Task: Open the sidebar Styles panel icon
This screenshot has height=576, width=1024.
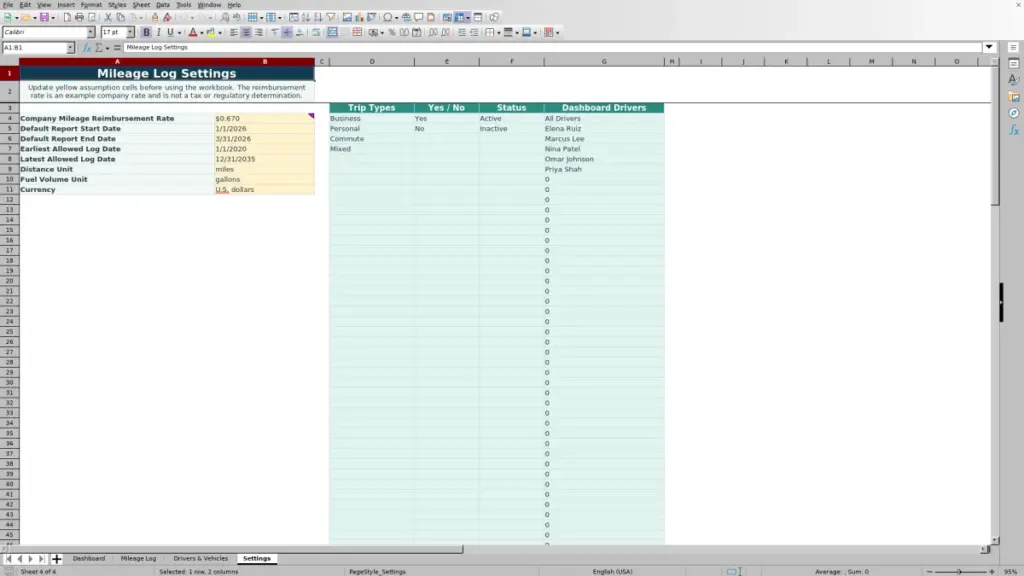Action: [1014, 80]
